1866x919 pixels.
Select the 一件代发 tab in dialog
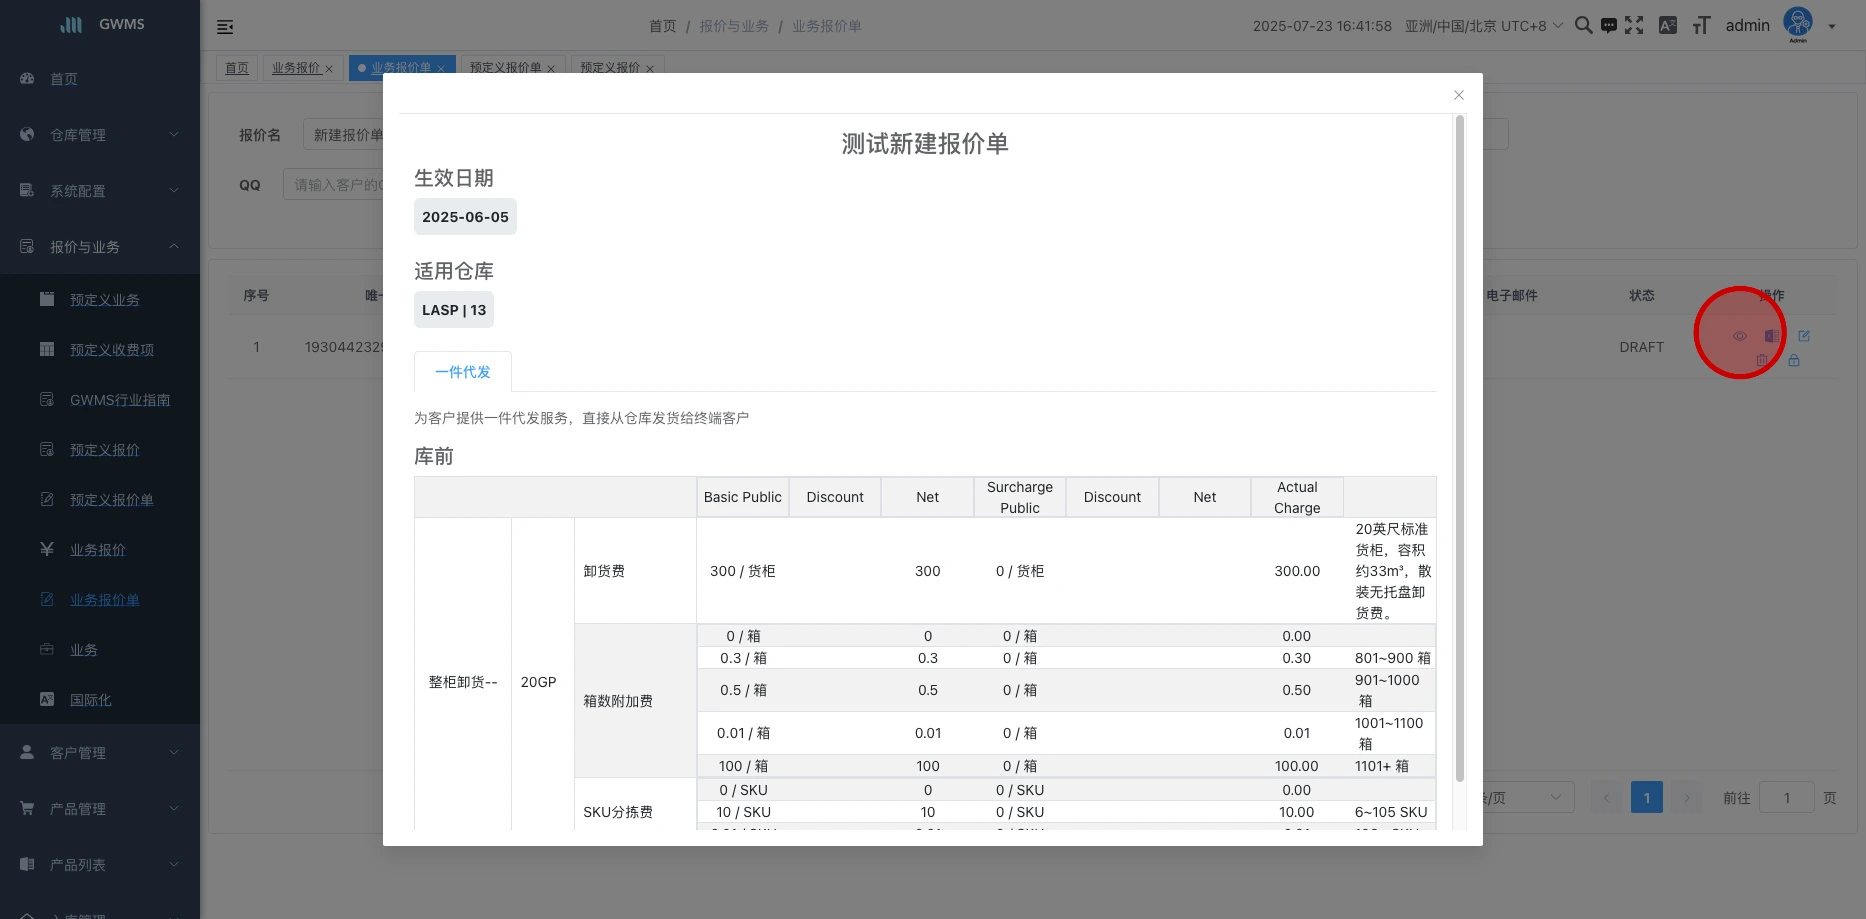point(462,372)
